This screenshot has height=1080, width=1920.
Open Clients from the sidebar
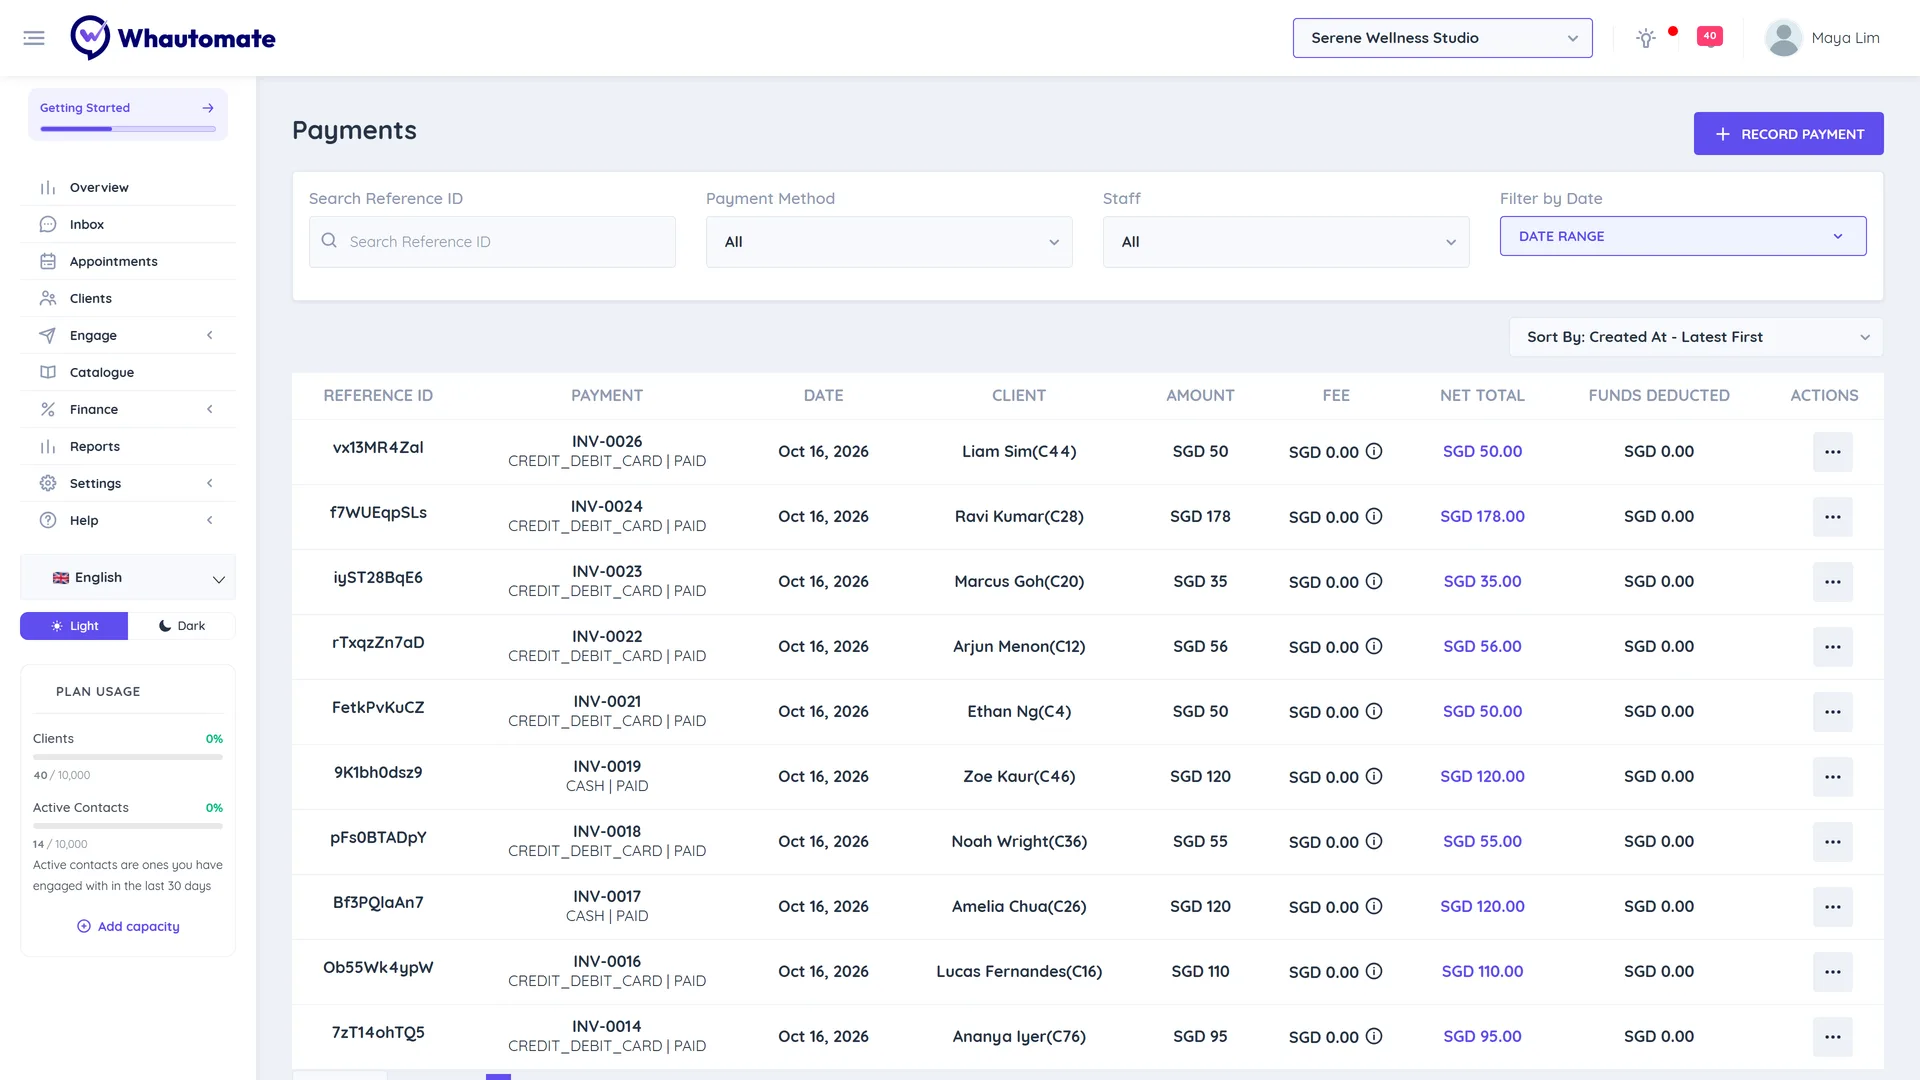tap(128, 298)
